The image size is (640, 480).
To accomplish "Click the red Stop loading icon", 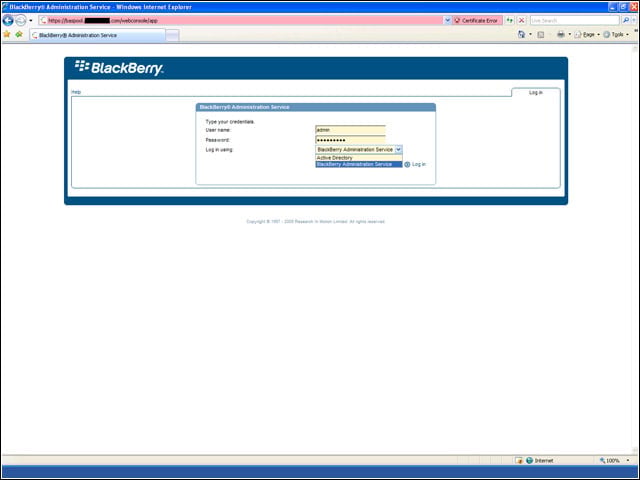I will (x=522, y=20).
